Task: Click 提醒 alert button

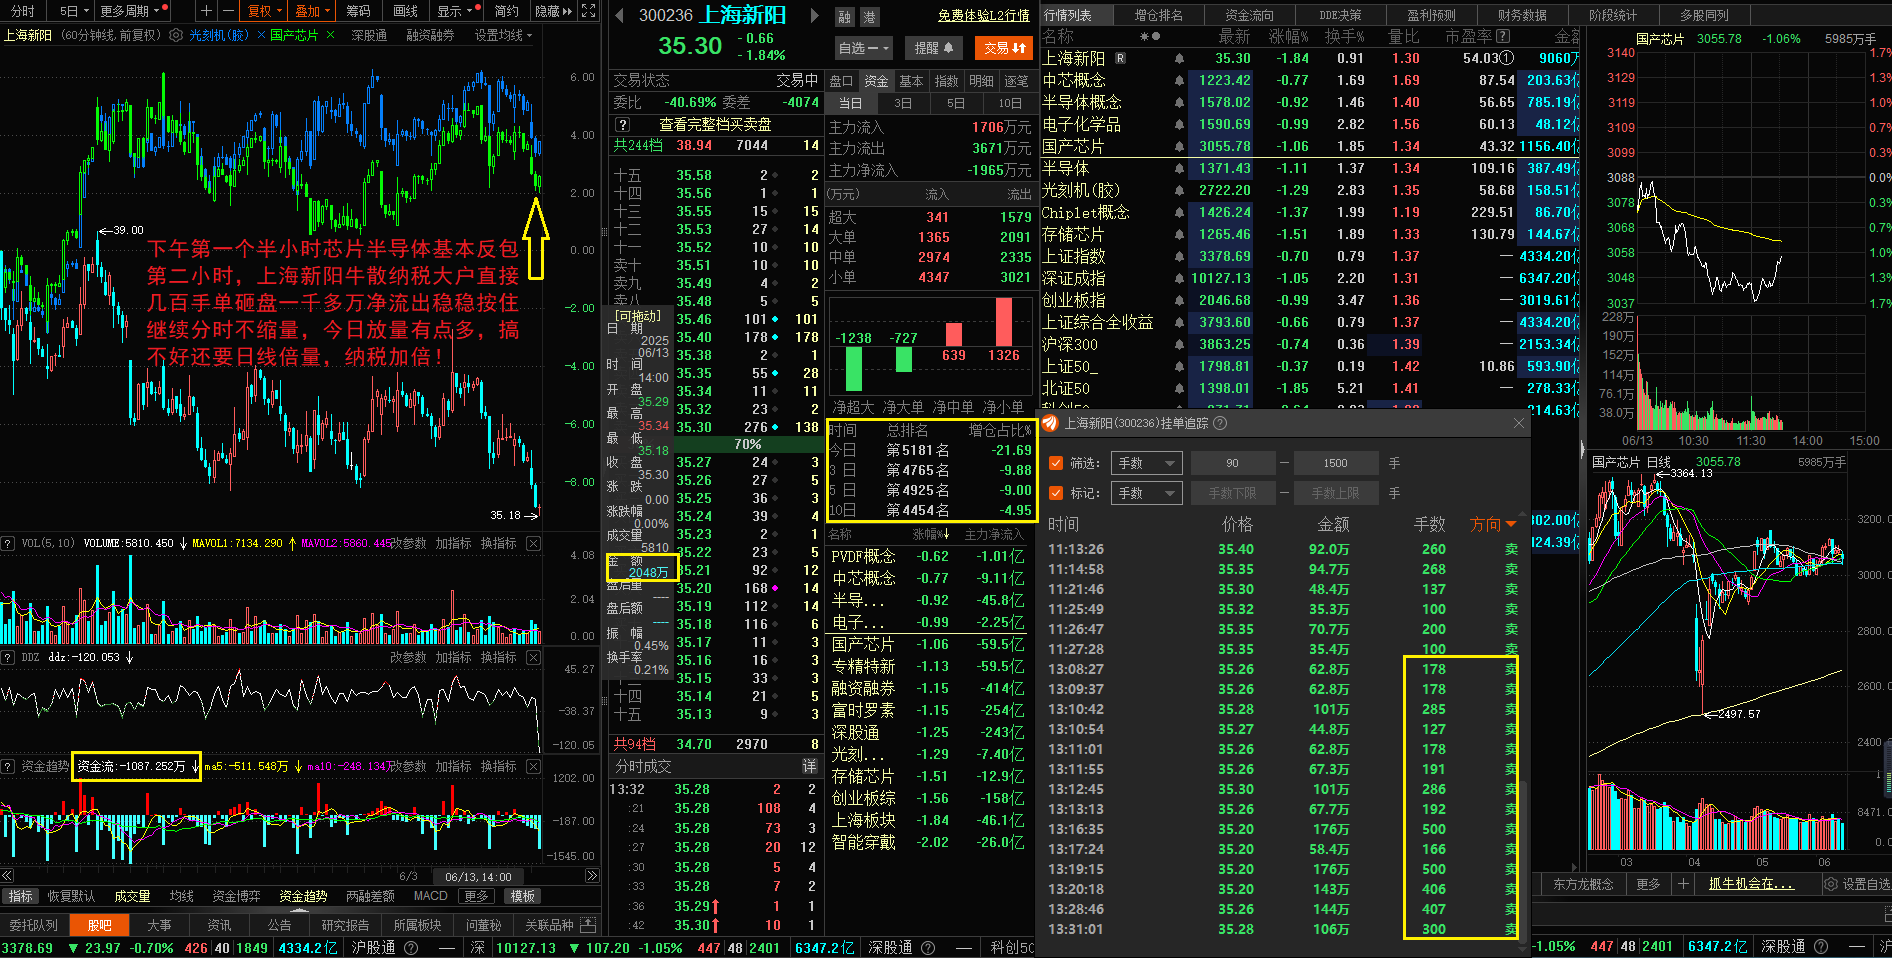Action: (x=934, y=47)
